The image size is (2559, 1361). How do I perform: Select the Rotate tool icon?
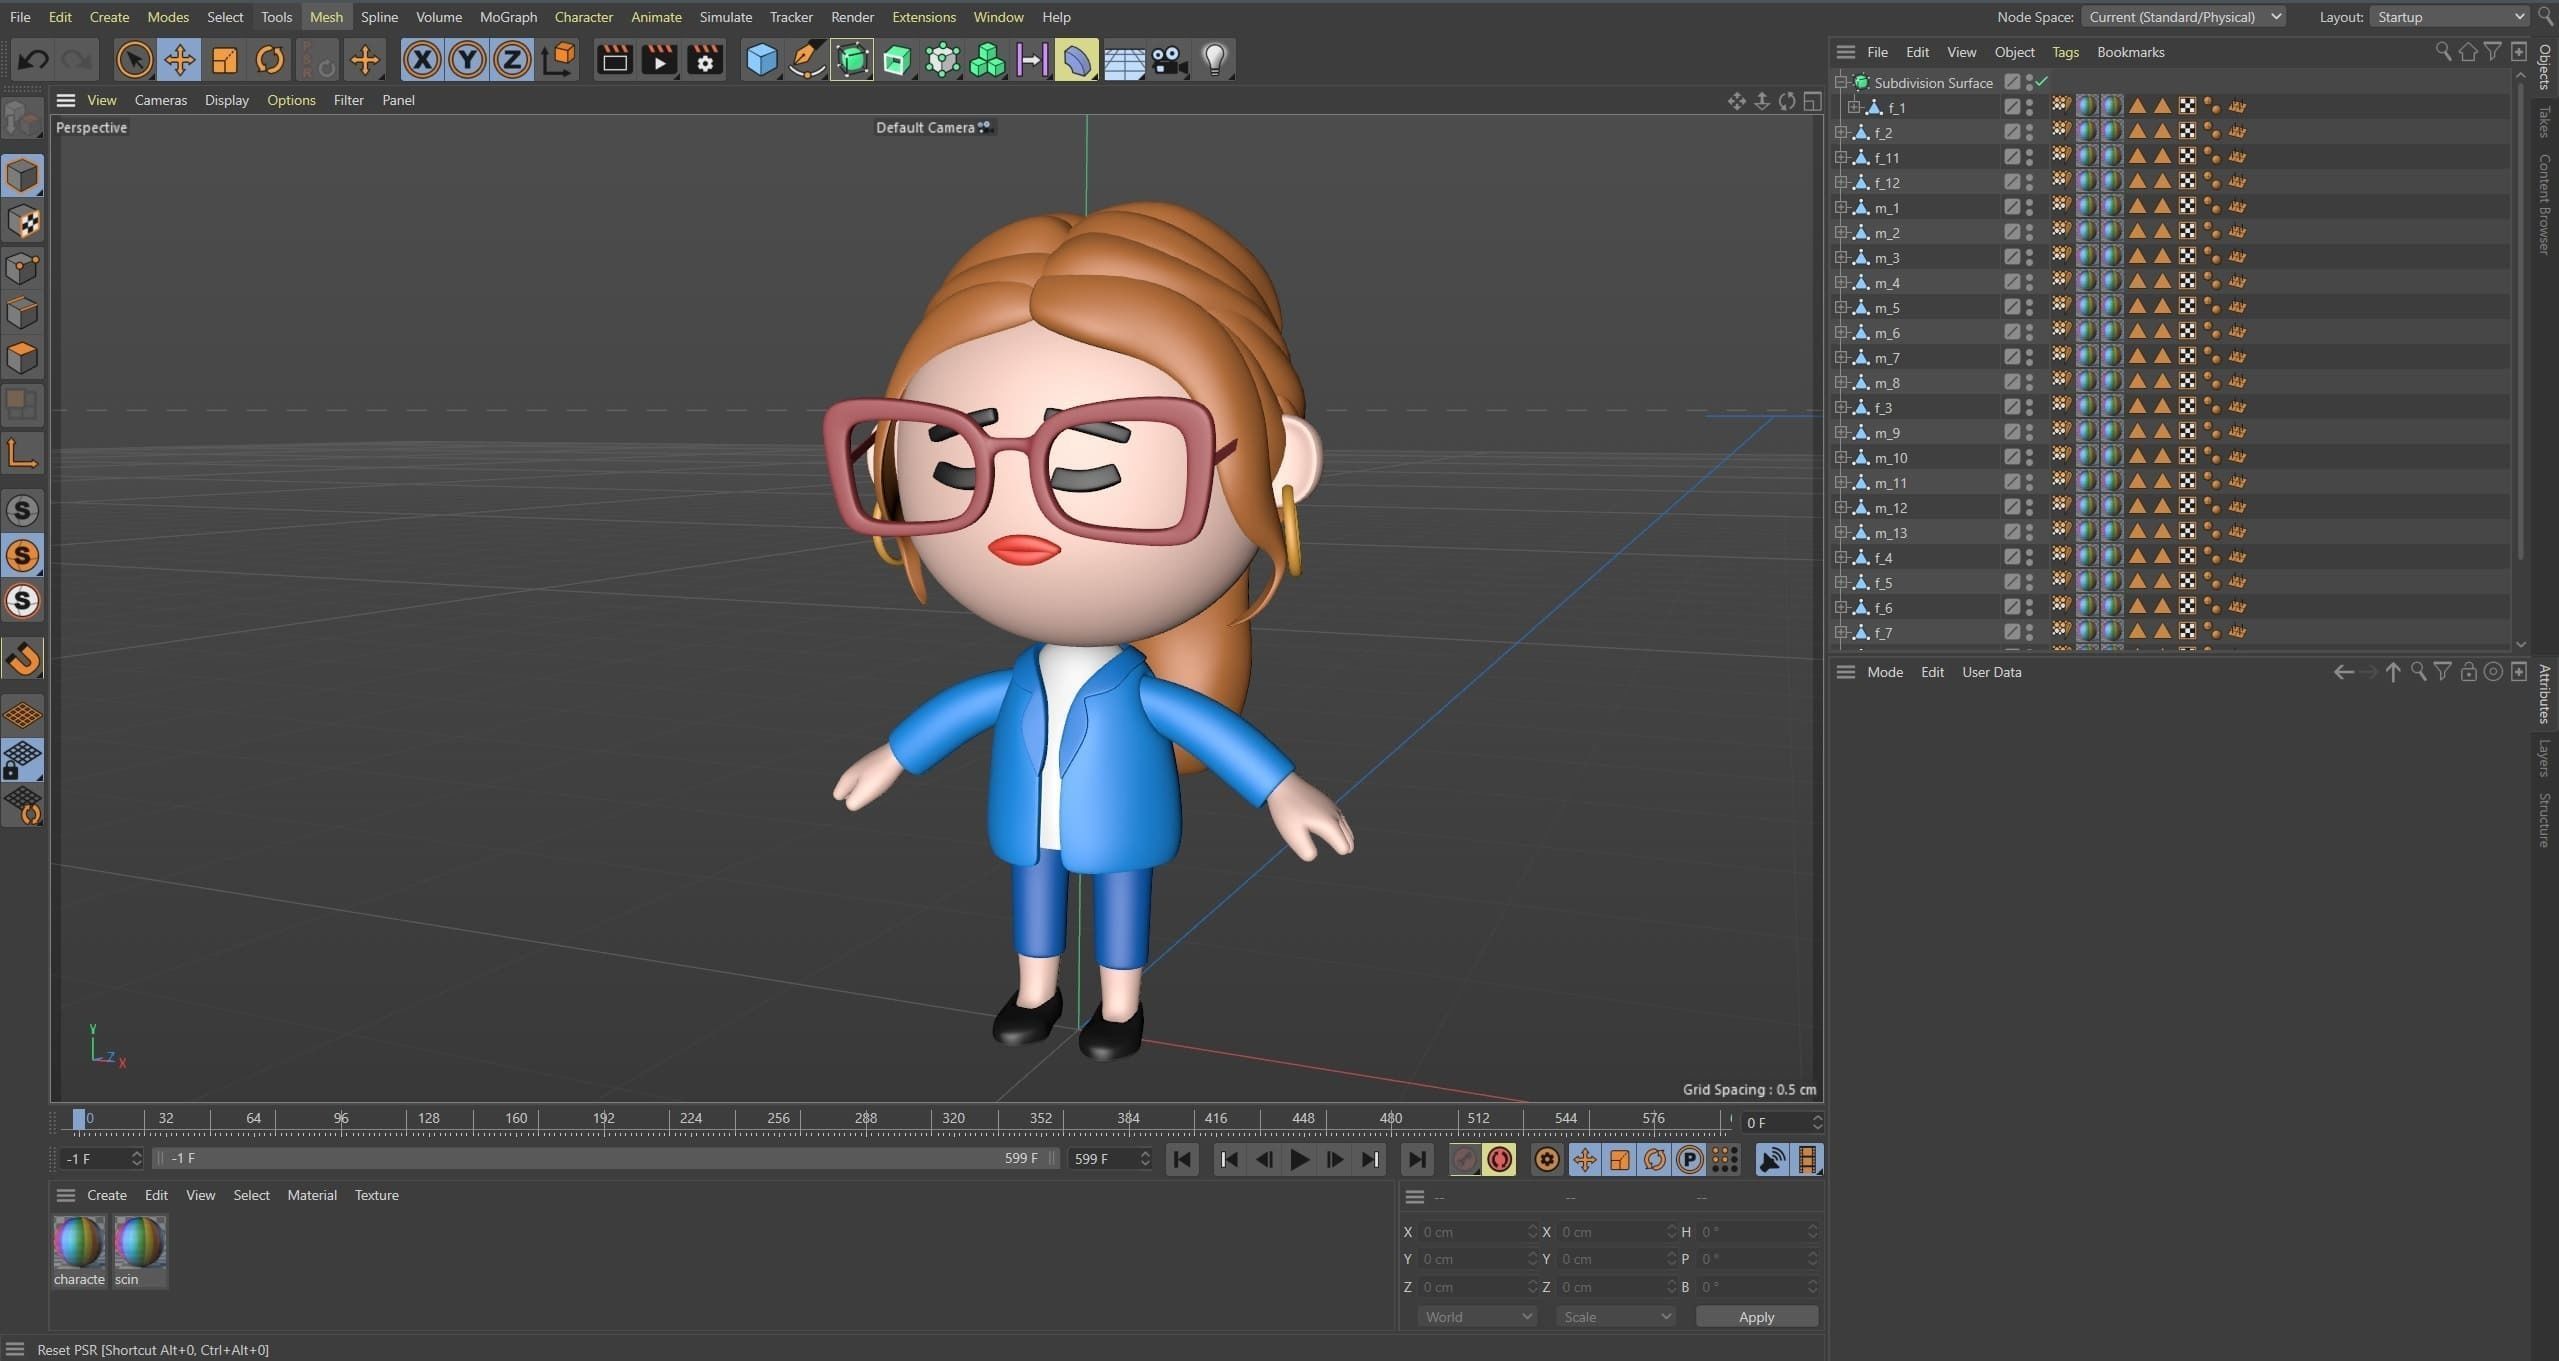(270, 60)
